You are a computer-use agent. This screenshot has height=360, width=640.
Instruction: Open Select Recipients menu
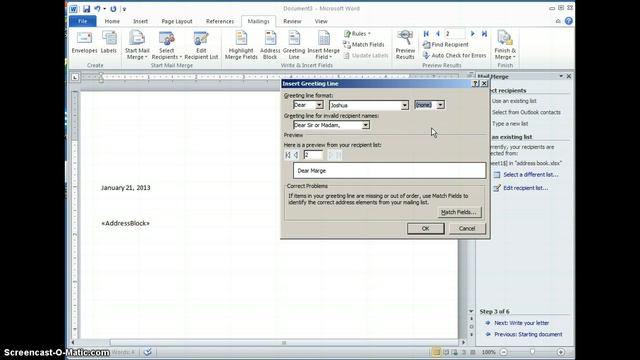[x=167, y=45]
